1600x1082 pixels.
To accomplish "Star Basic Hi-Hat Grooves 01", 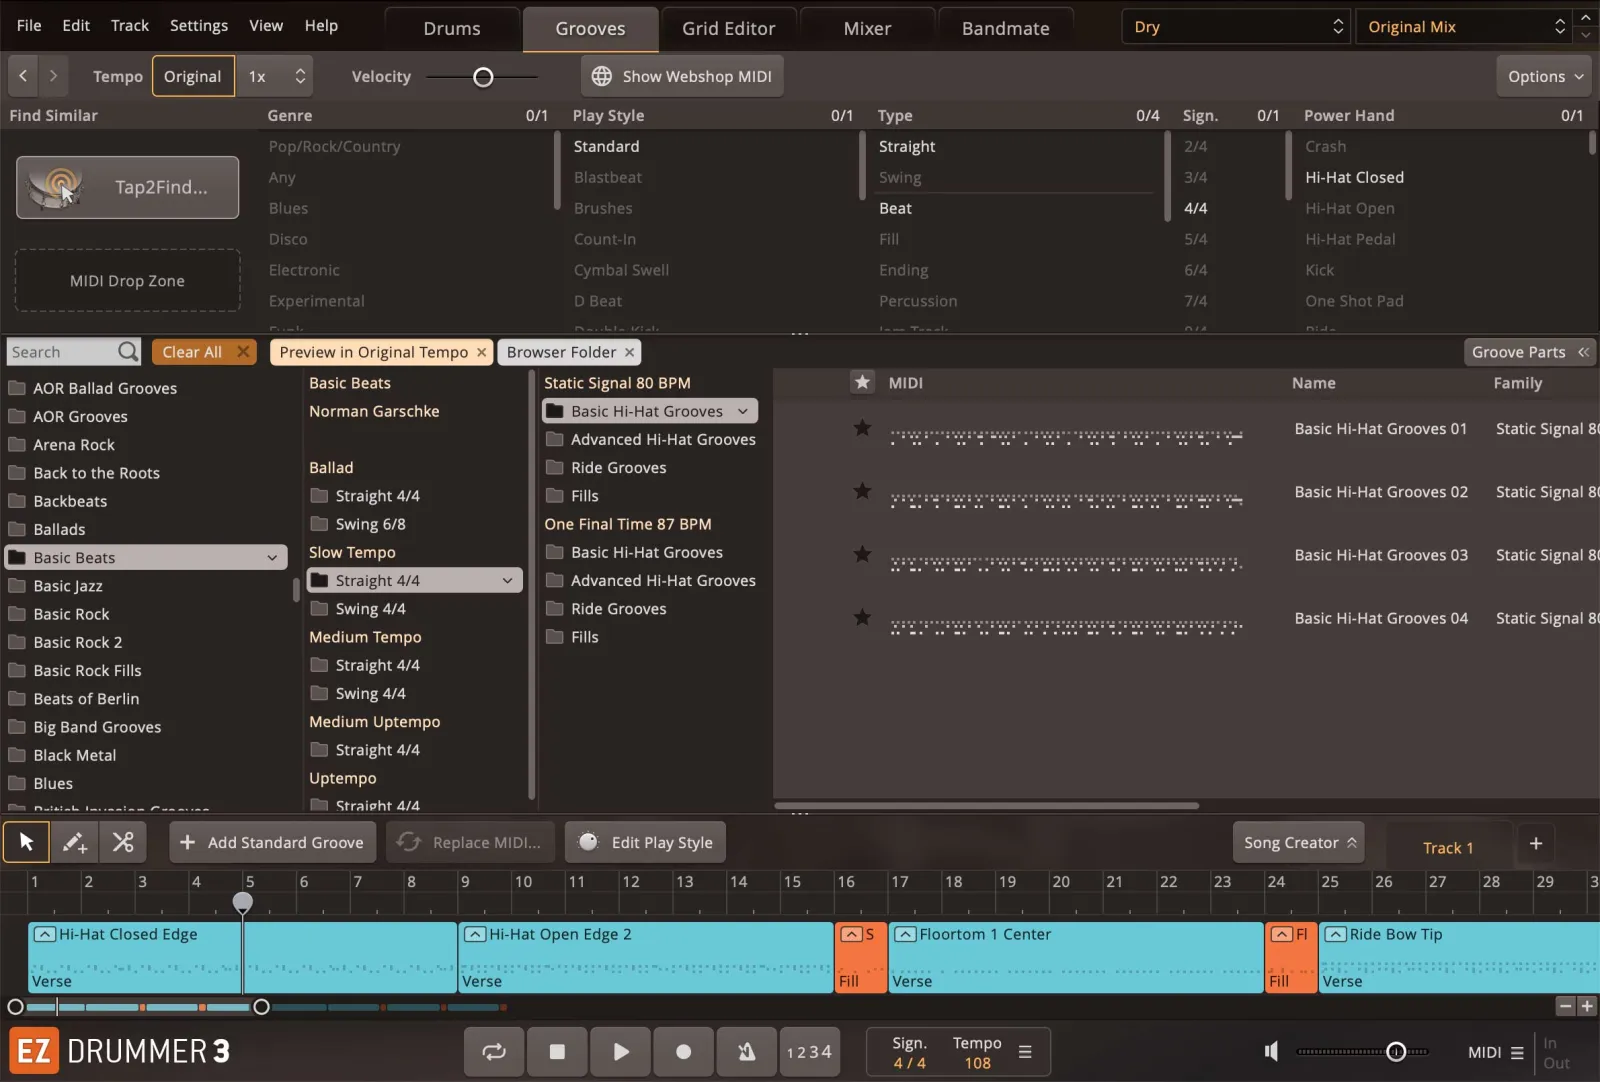I will (x=862, y=428).
